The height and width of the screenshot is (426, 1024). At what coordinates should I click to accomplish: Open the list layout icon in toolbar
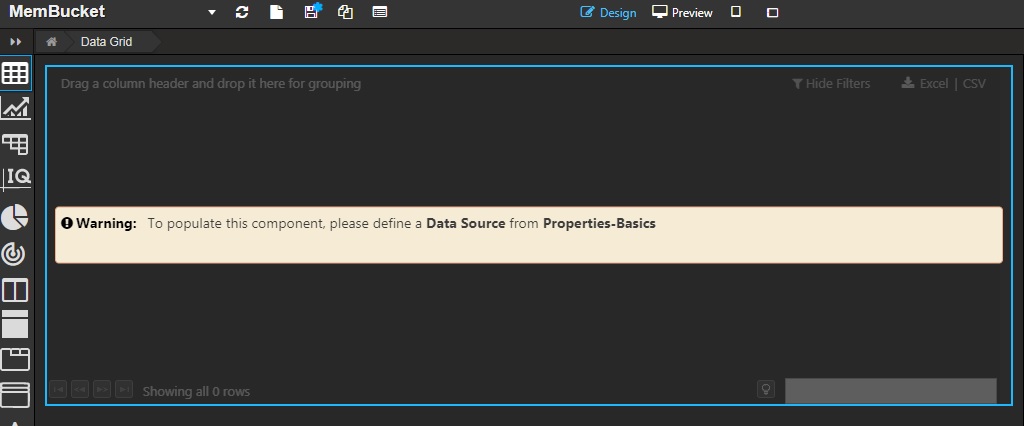click(x=379, y=12)
